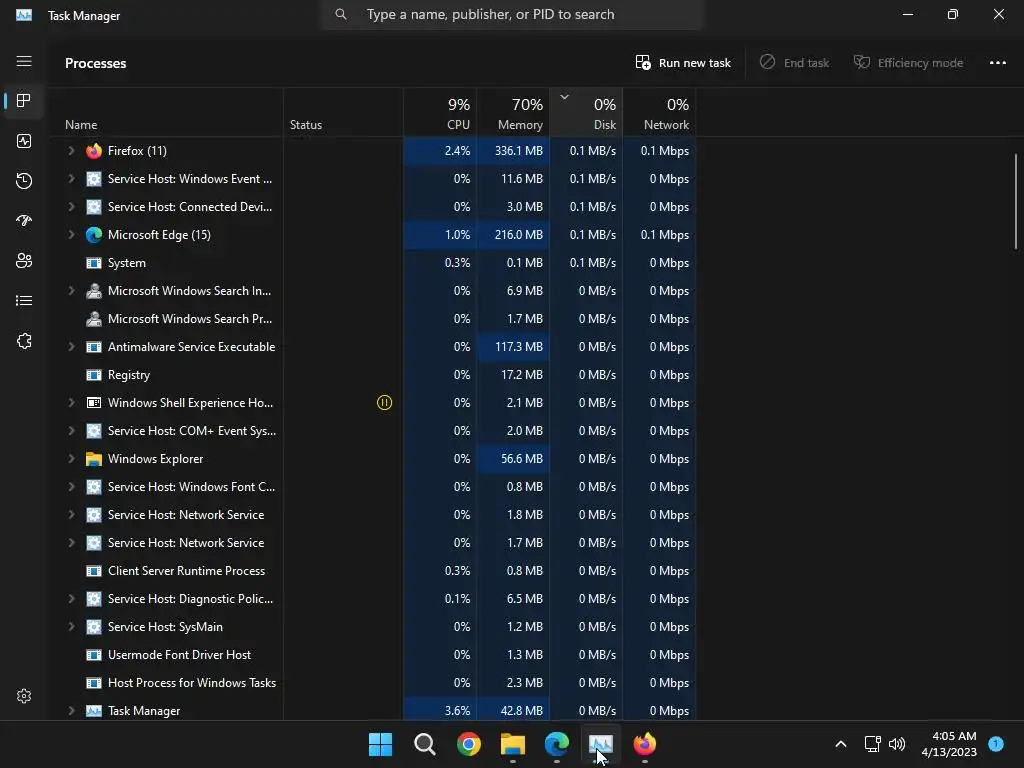Viewport: 1024px width, 768px height.
Task: Open the Windows Start button
Action: pyautogui.click(x=381, y=744)
